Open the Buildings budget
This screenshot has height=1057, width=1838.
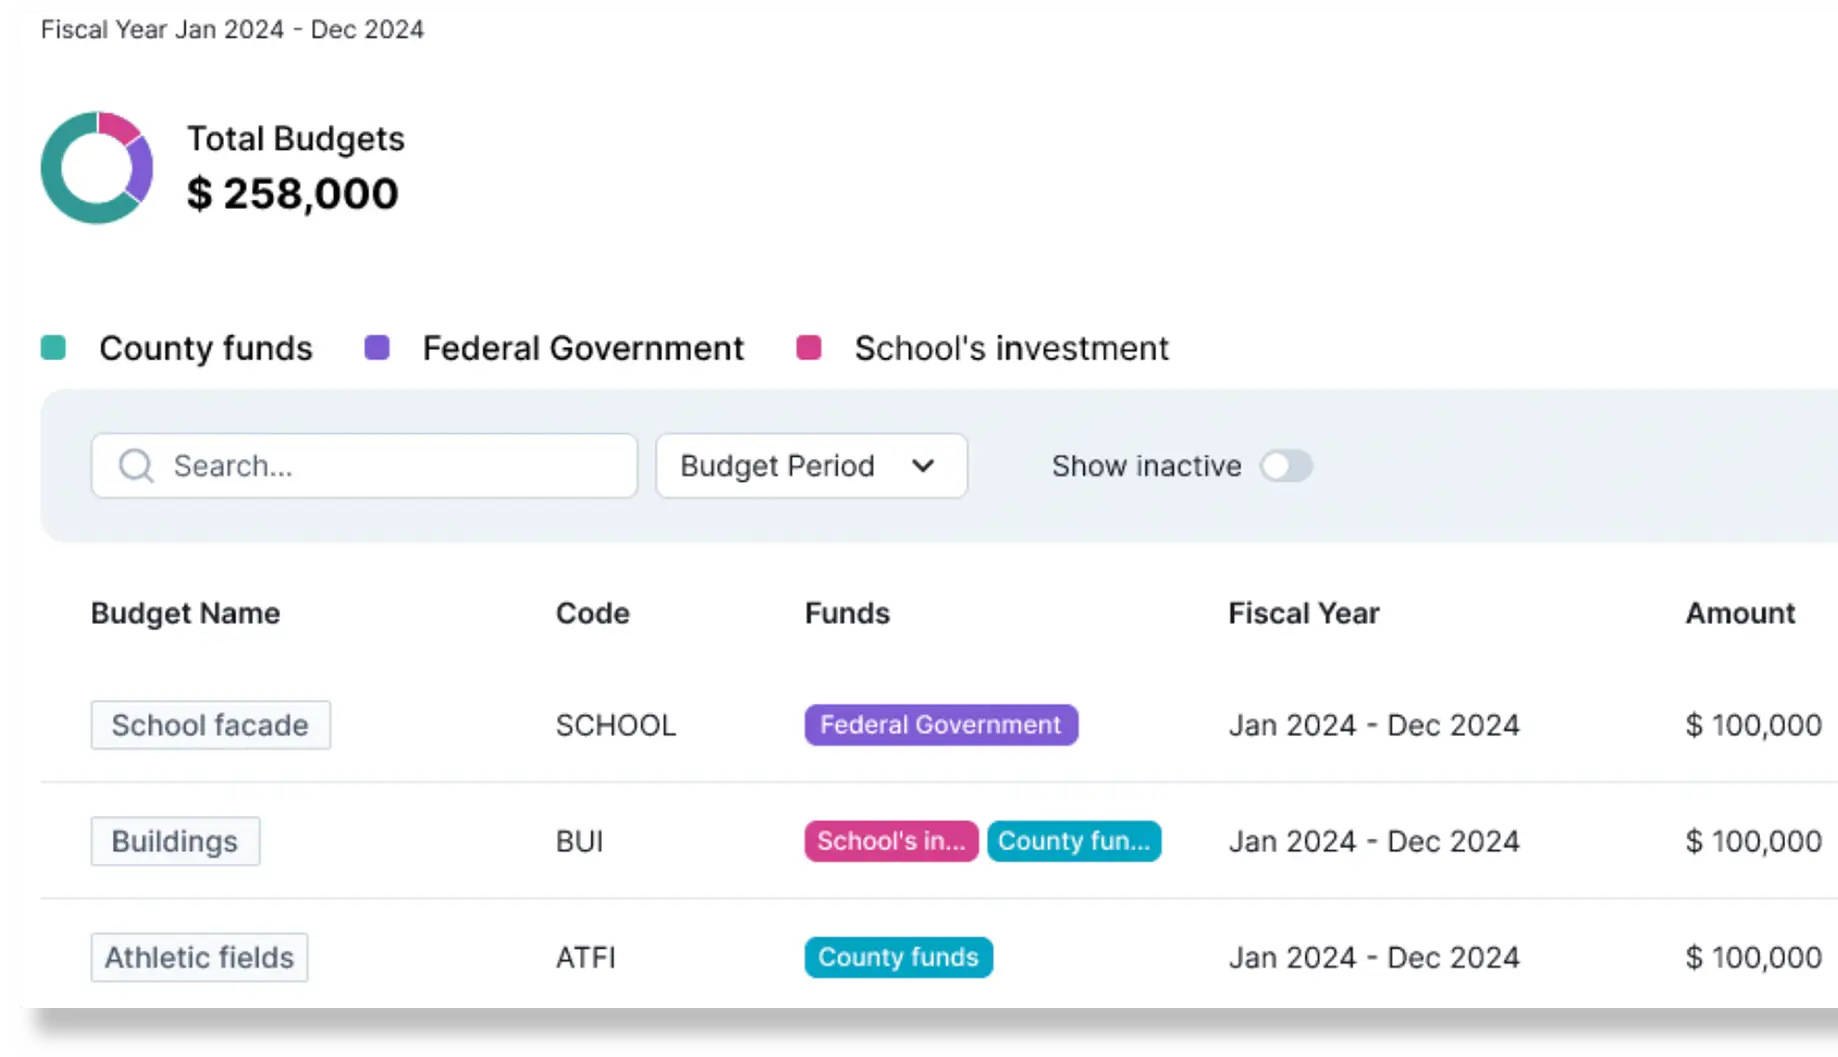(175, 841)
